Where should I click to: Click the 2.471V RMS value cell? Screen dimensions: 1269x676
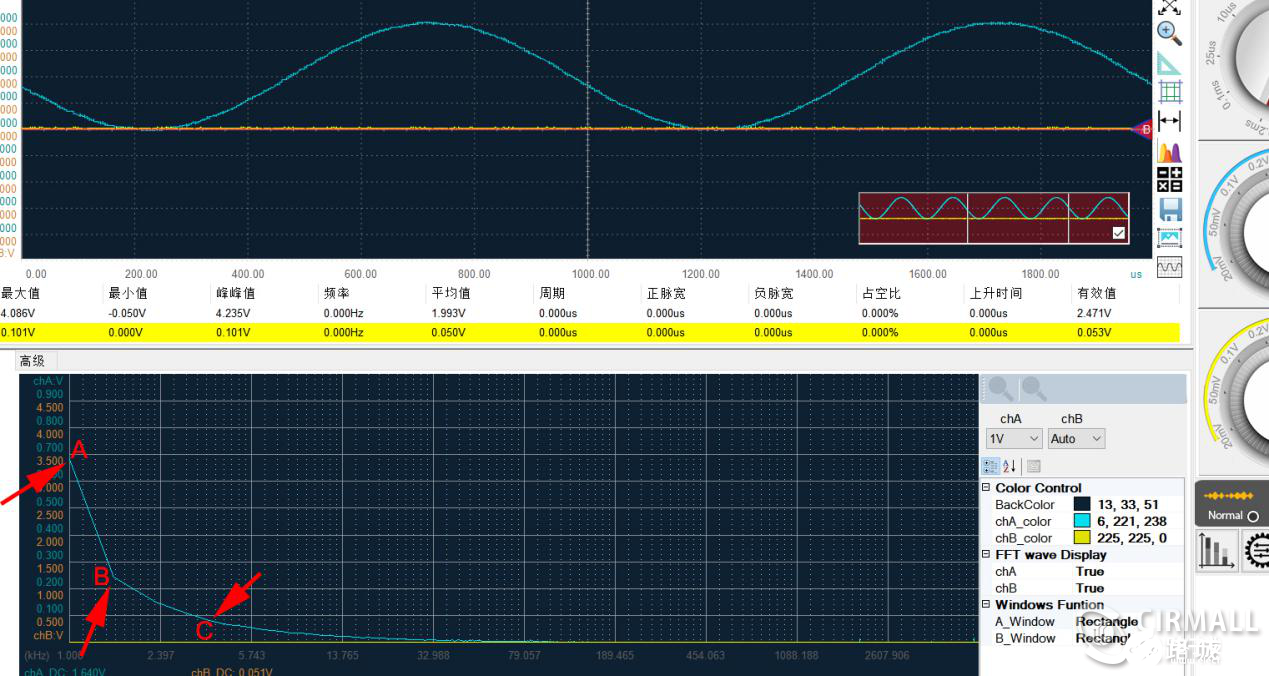pos(1095,313)
